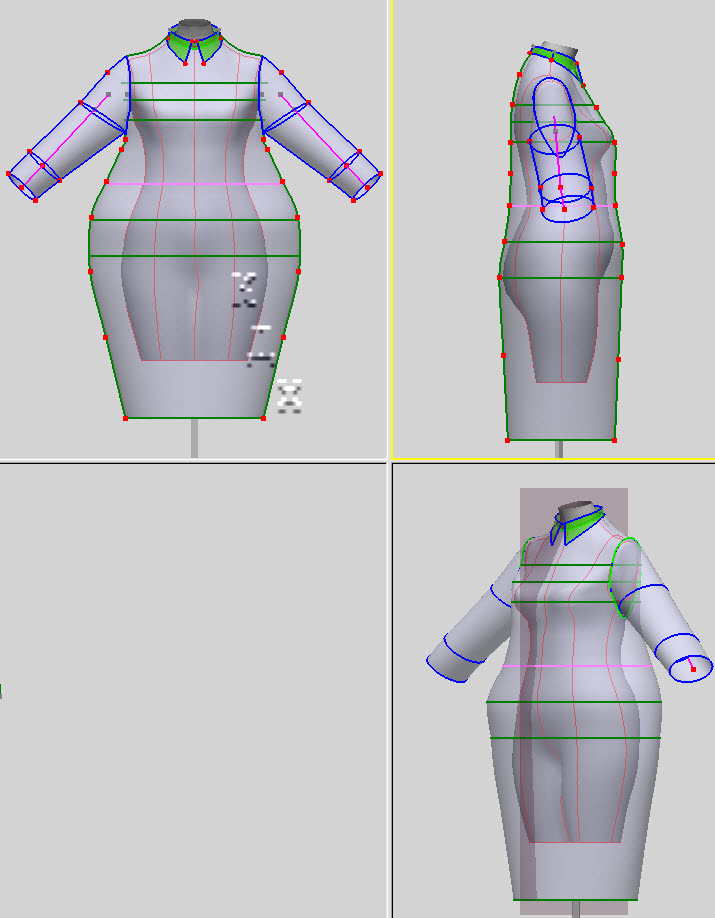This screenshot has height=918, width=715.
Task: Select upper green hip line in front view
Action: pyautogui.click(x=194, y=220)
